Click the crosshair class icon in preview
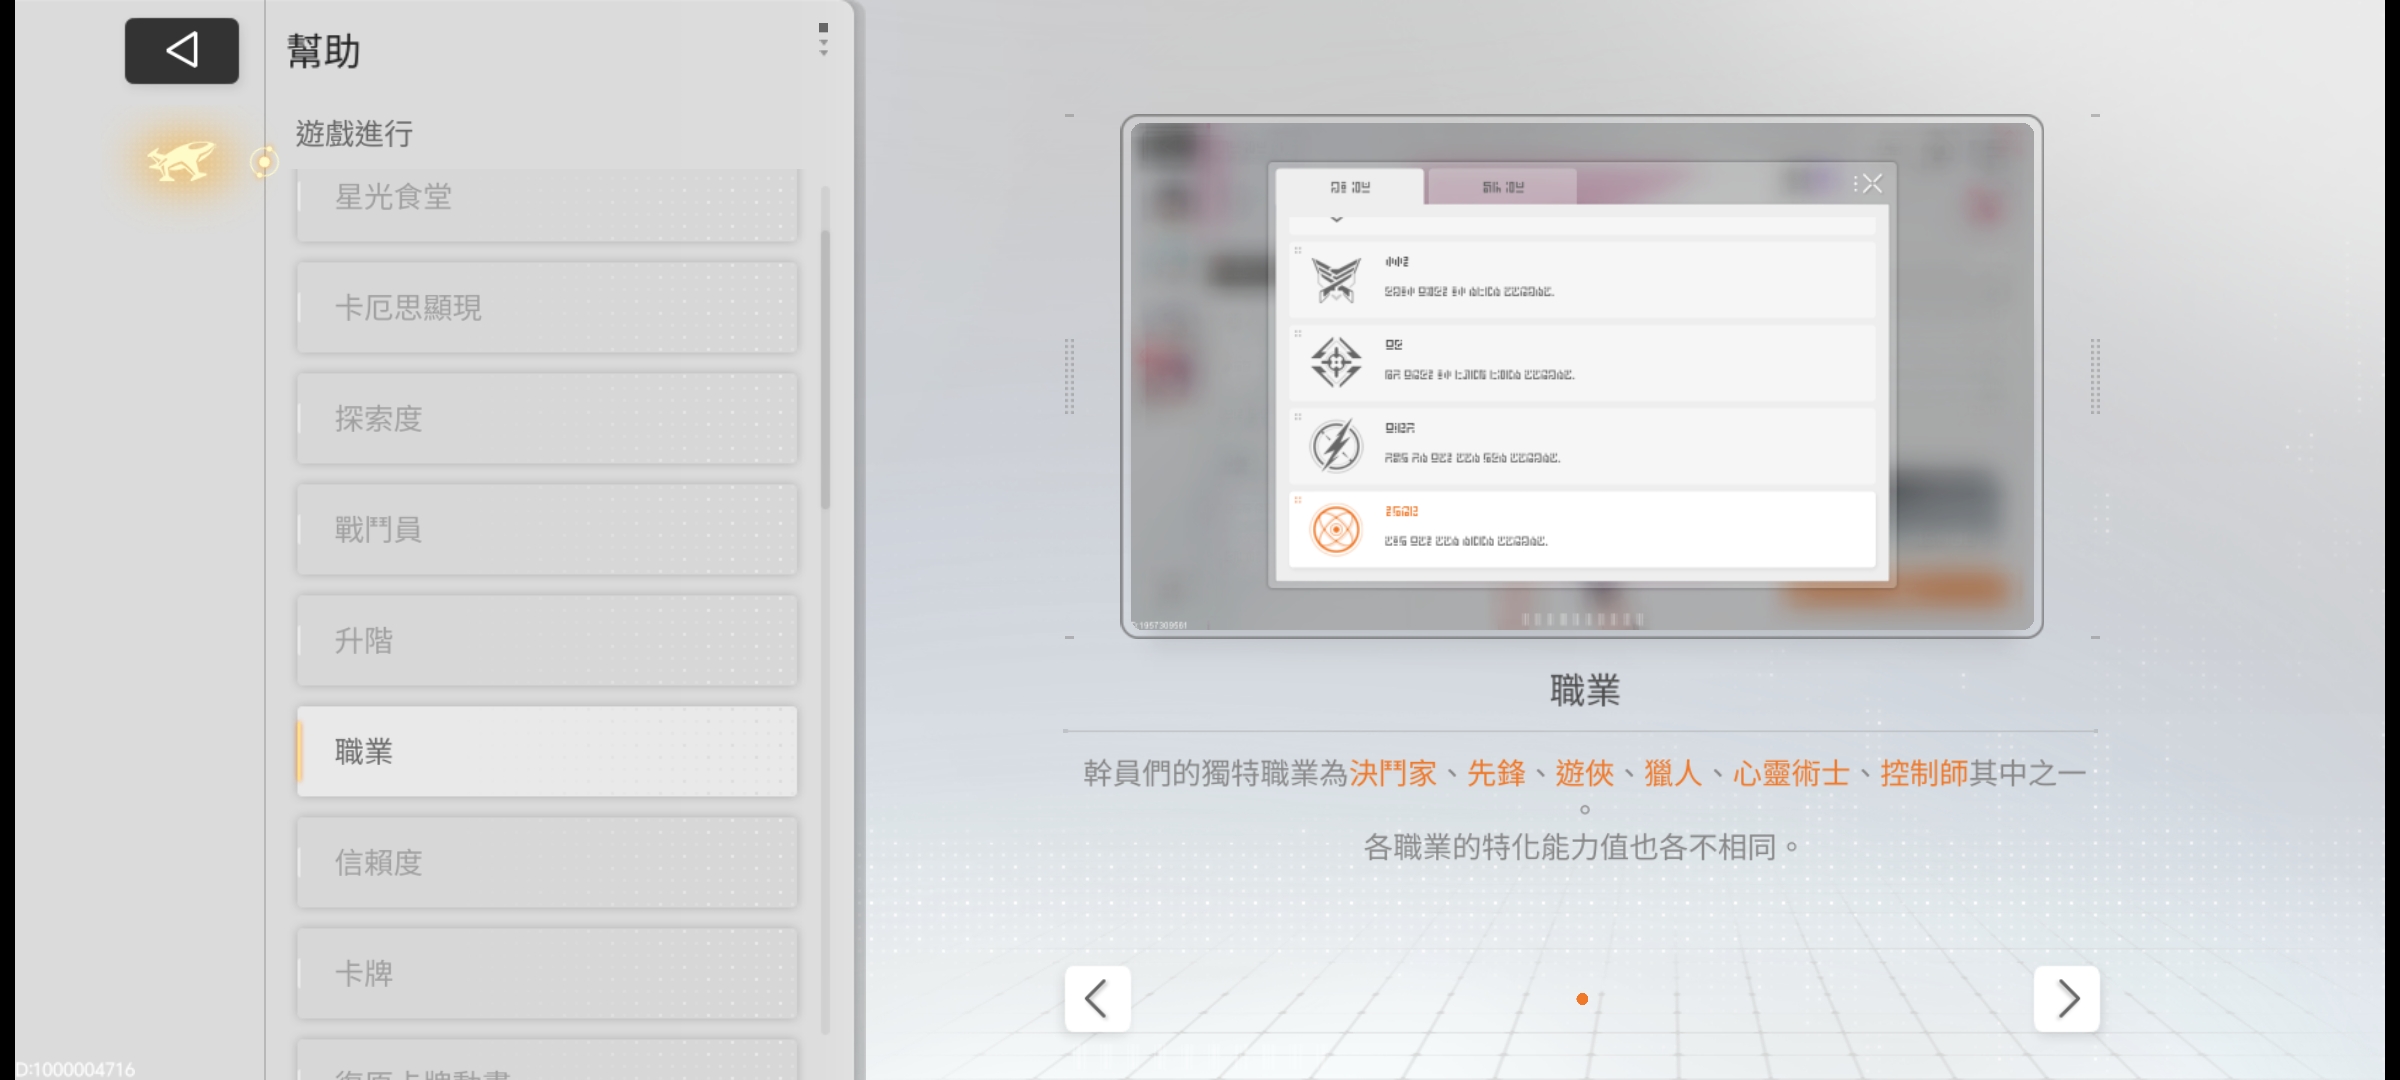Viewport: 2400px width, 1080px height. click(x=1336, y=362)
